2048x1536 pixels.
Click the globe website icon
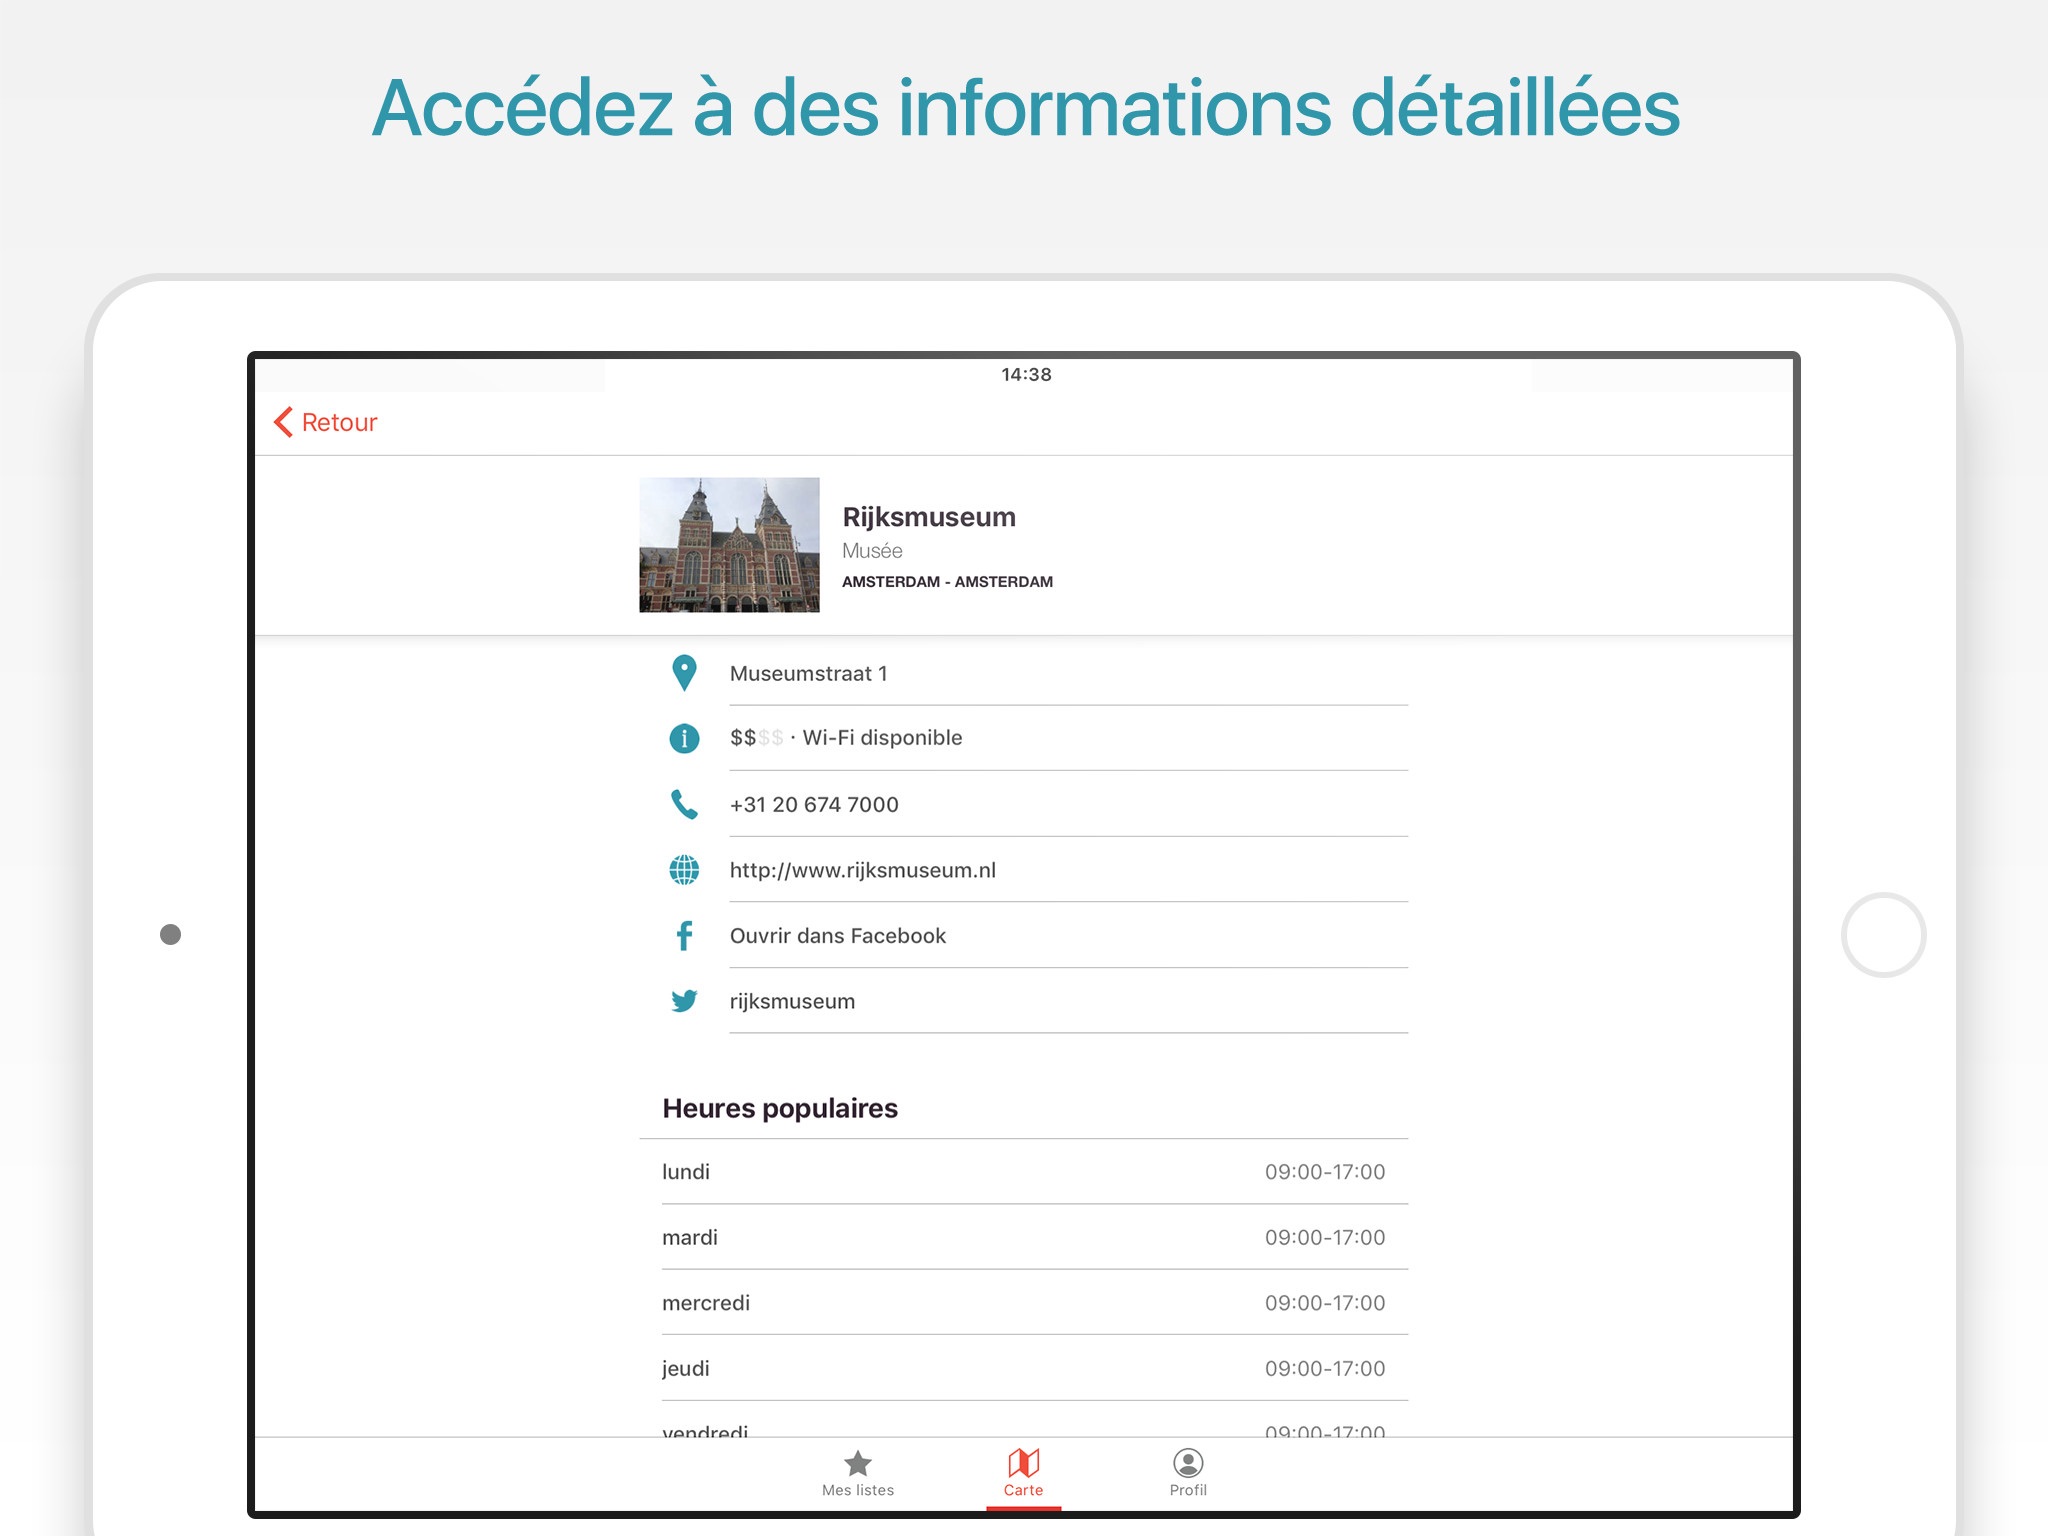click(x=684, y=870)
